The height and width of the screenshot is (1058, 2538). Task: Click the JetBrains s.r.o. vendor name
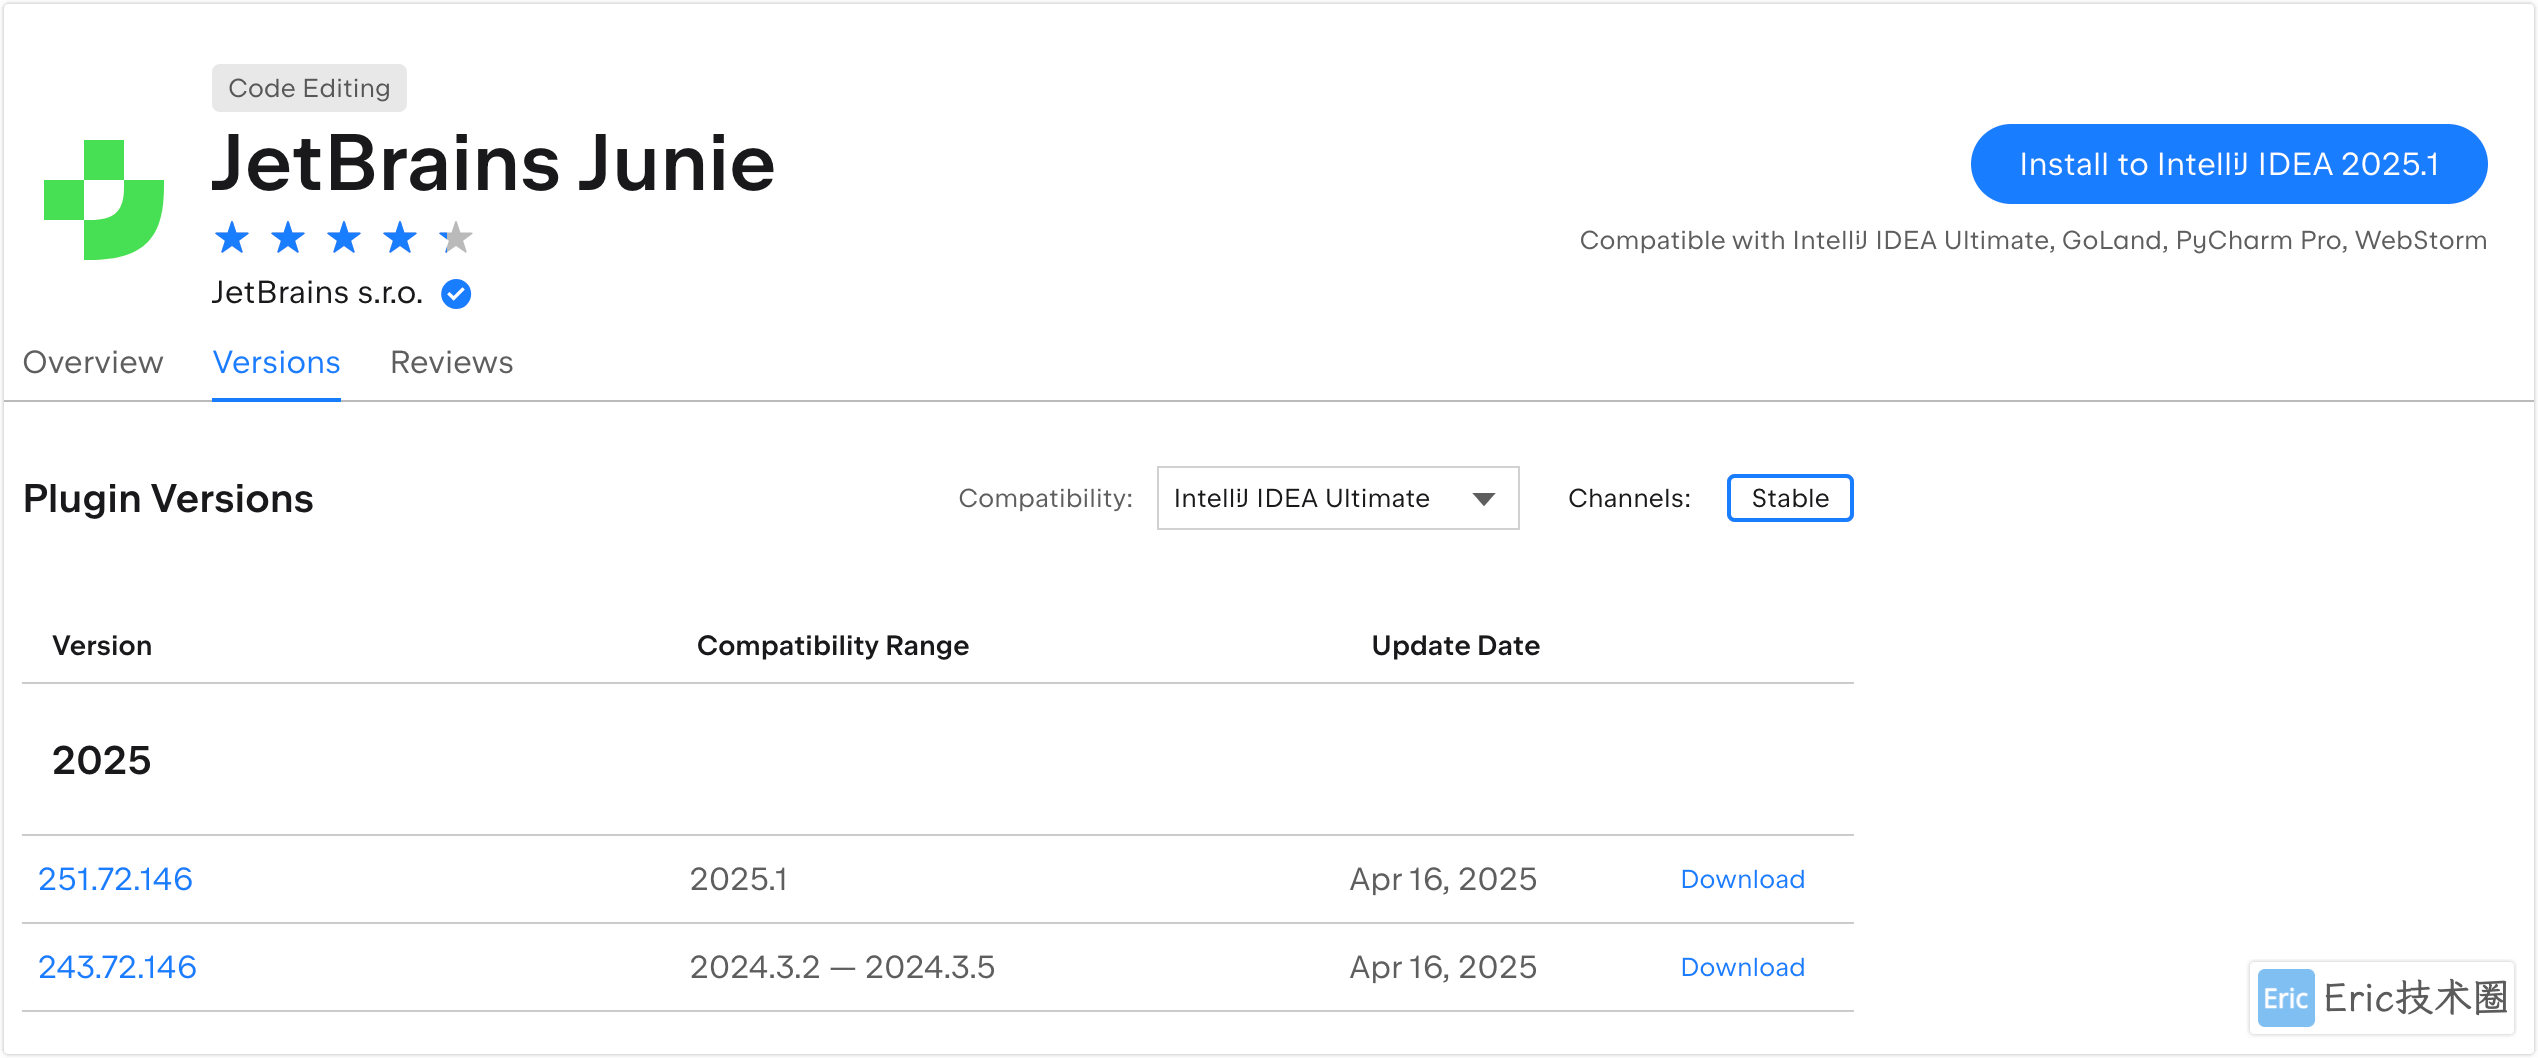point(317,293)
